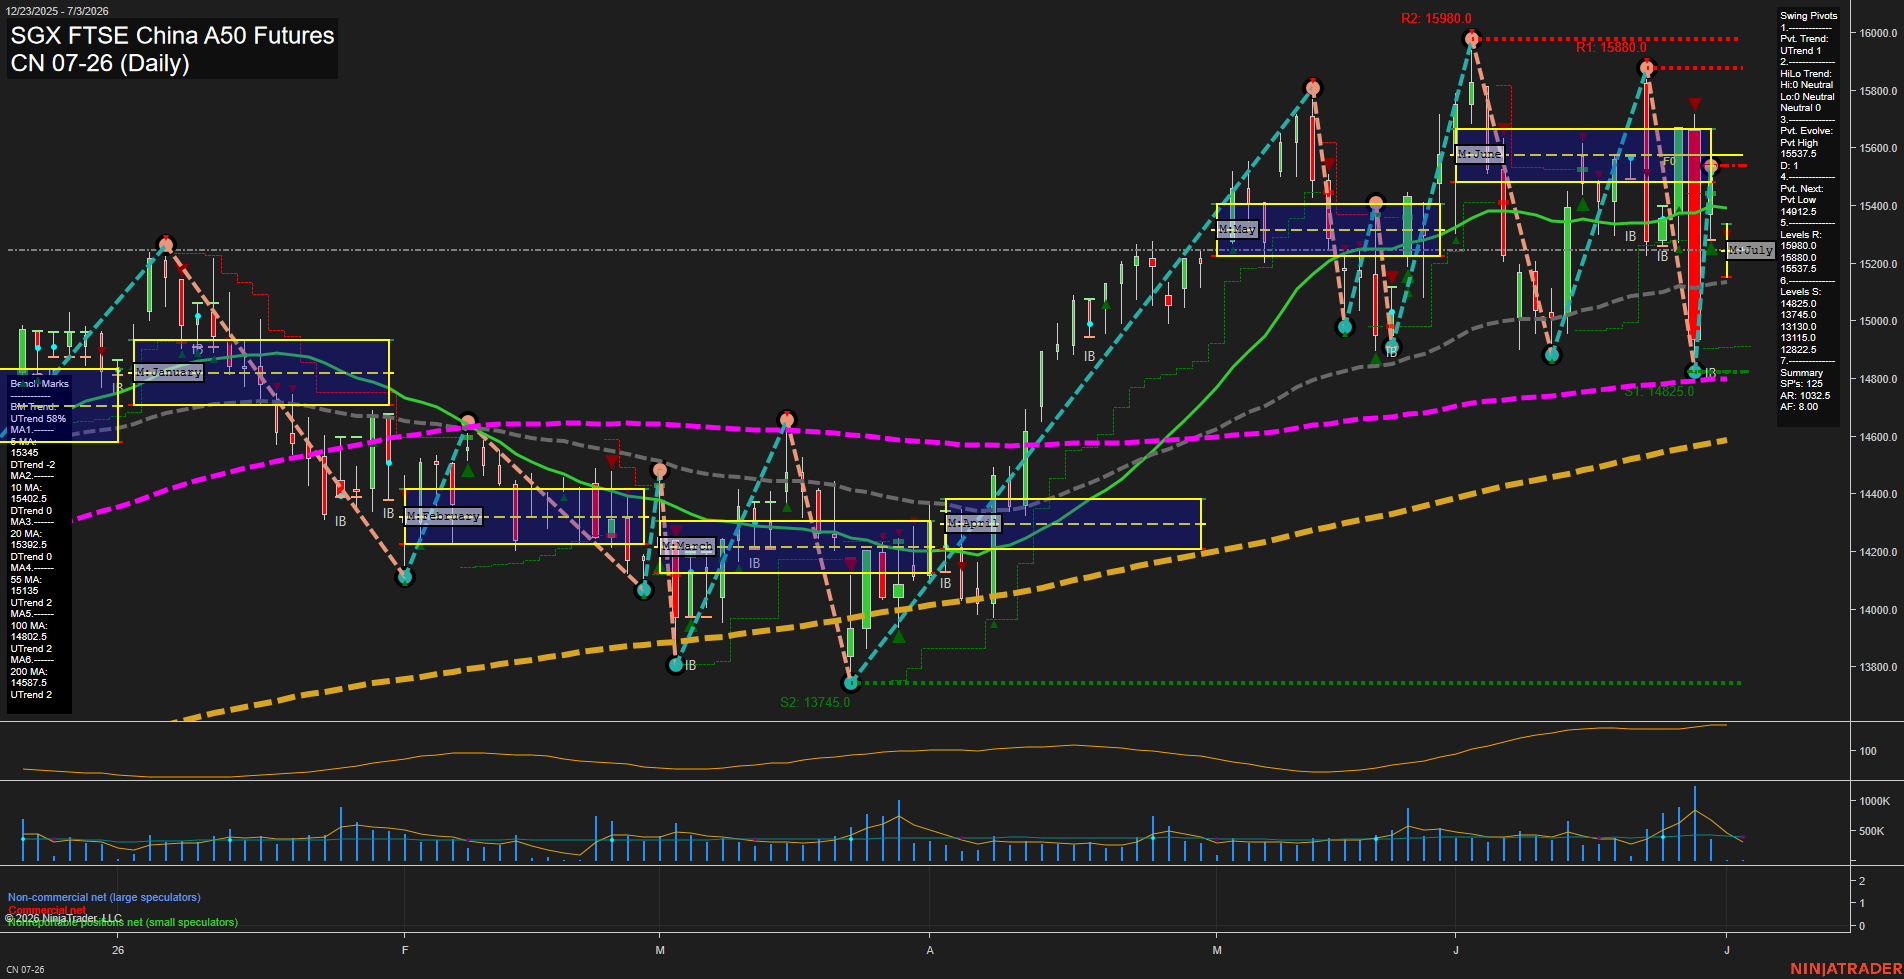Screen dimensions: 1904x979
Task: Click the 16000.0 price axis label
Action: tap(1879, 33)
